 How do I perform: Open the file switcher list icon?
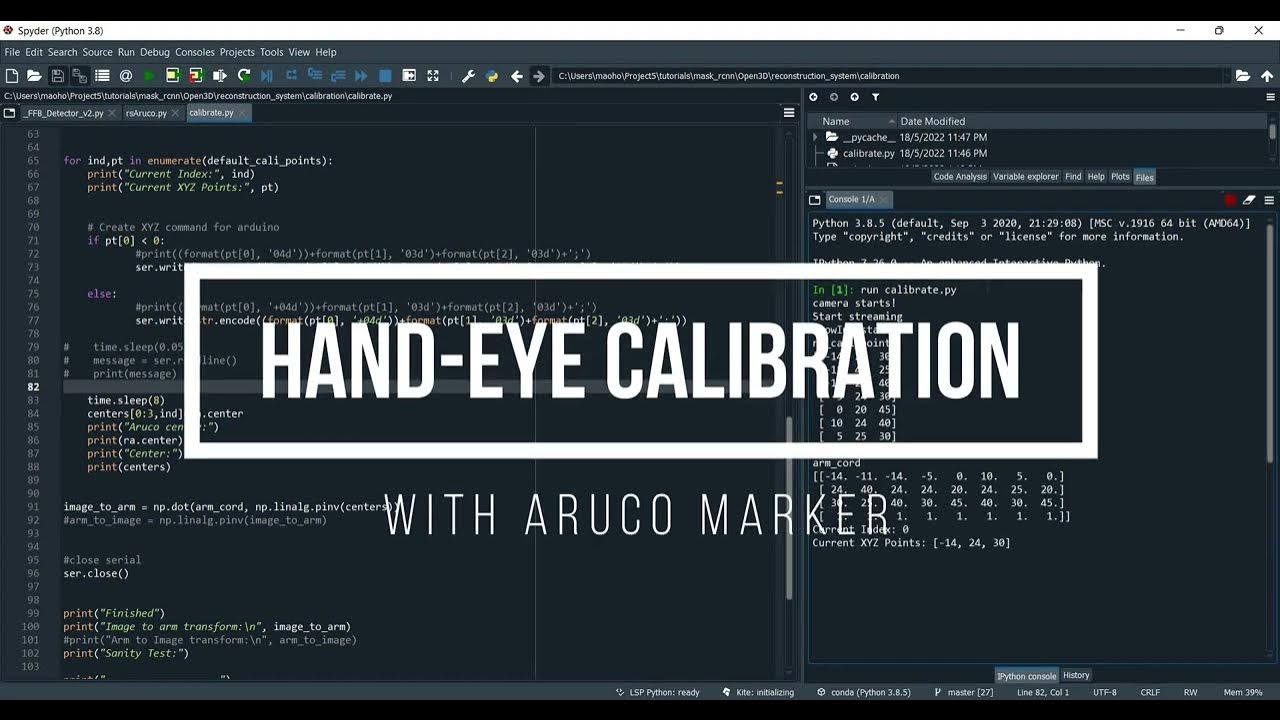tap(102, 76)
